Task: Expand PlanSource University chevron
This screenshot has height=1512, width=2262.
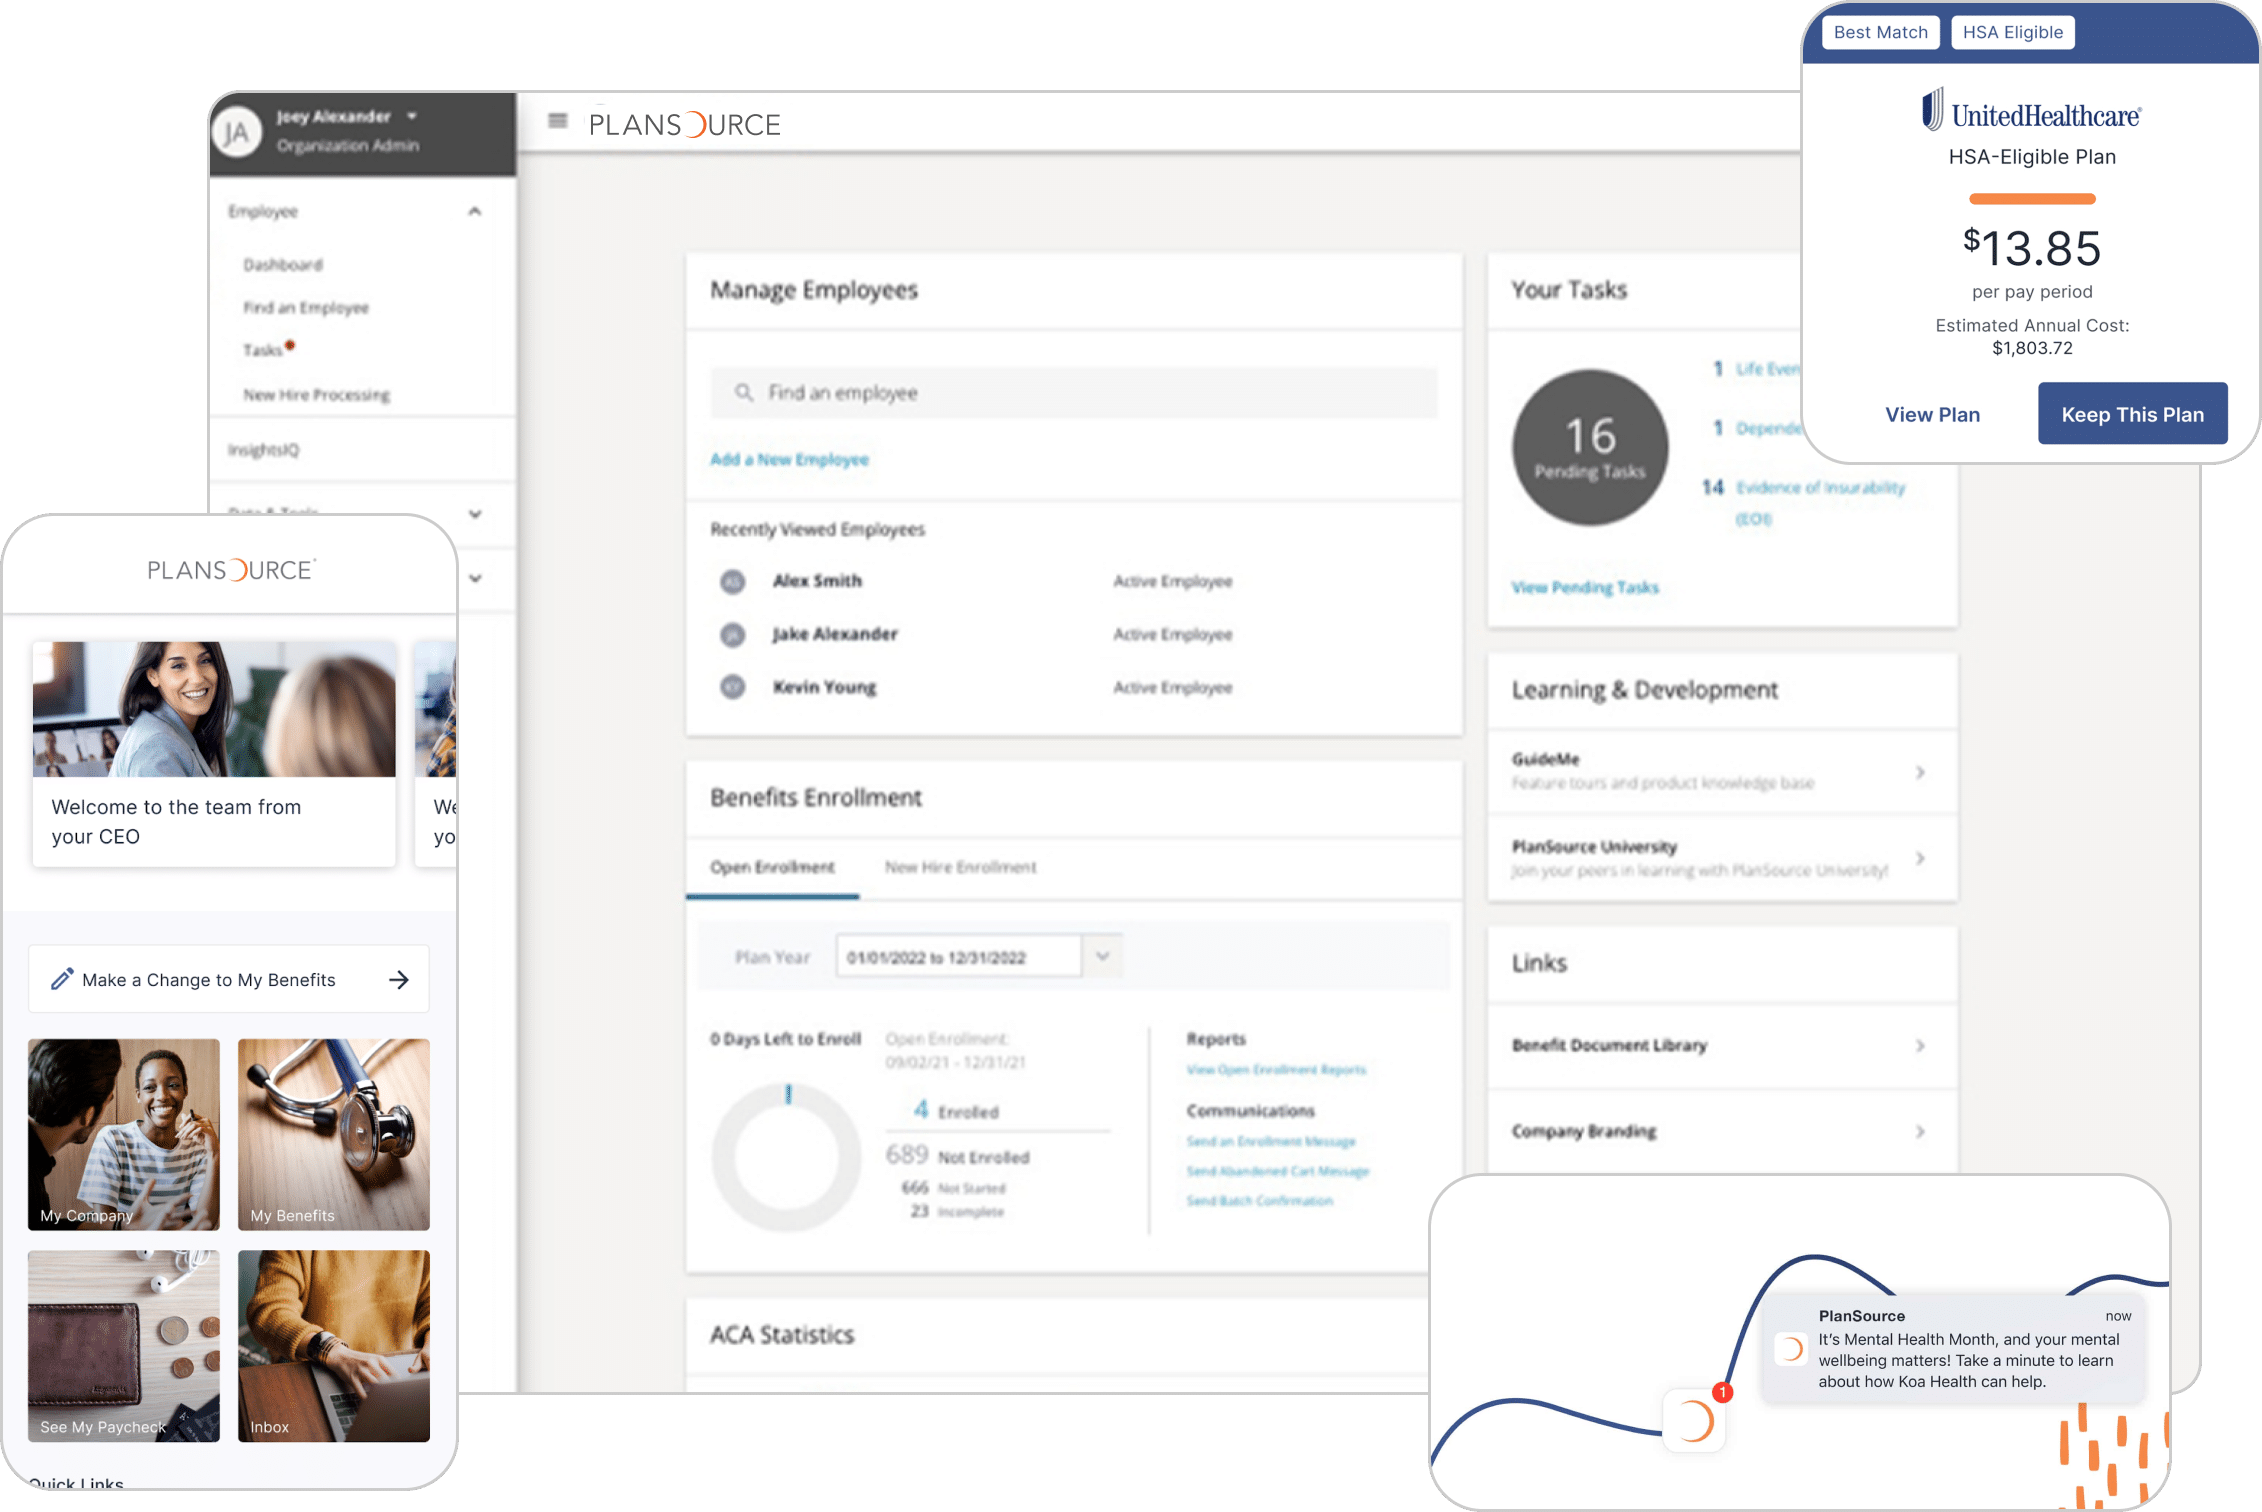Action: 1920,858
